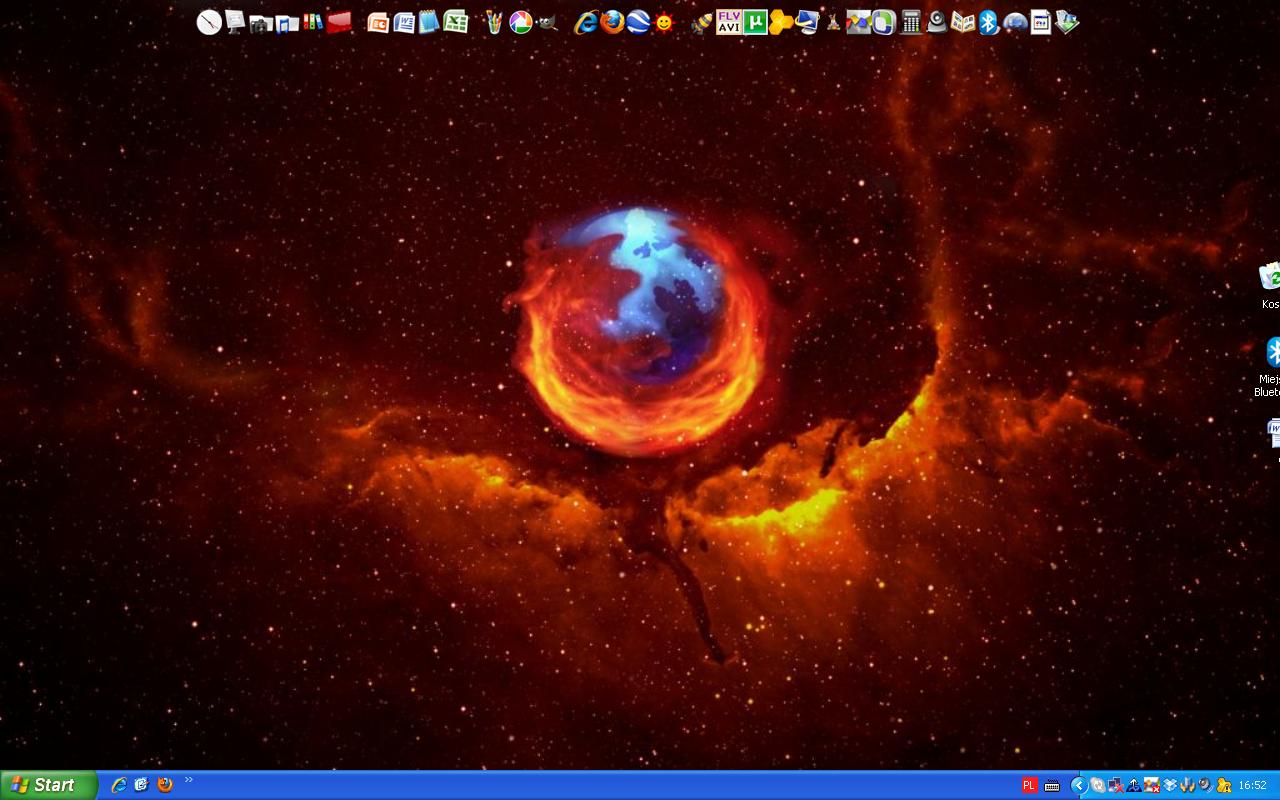The height and width of the screenshot is (800, 1280).
Task: Open the pencil cup paint icon
Action: pyautogui.click(x=494, y=22)
